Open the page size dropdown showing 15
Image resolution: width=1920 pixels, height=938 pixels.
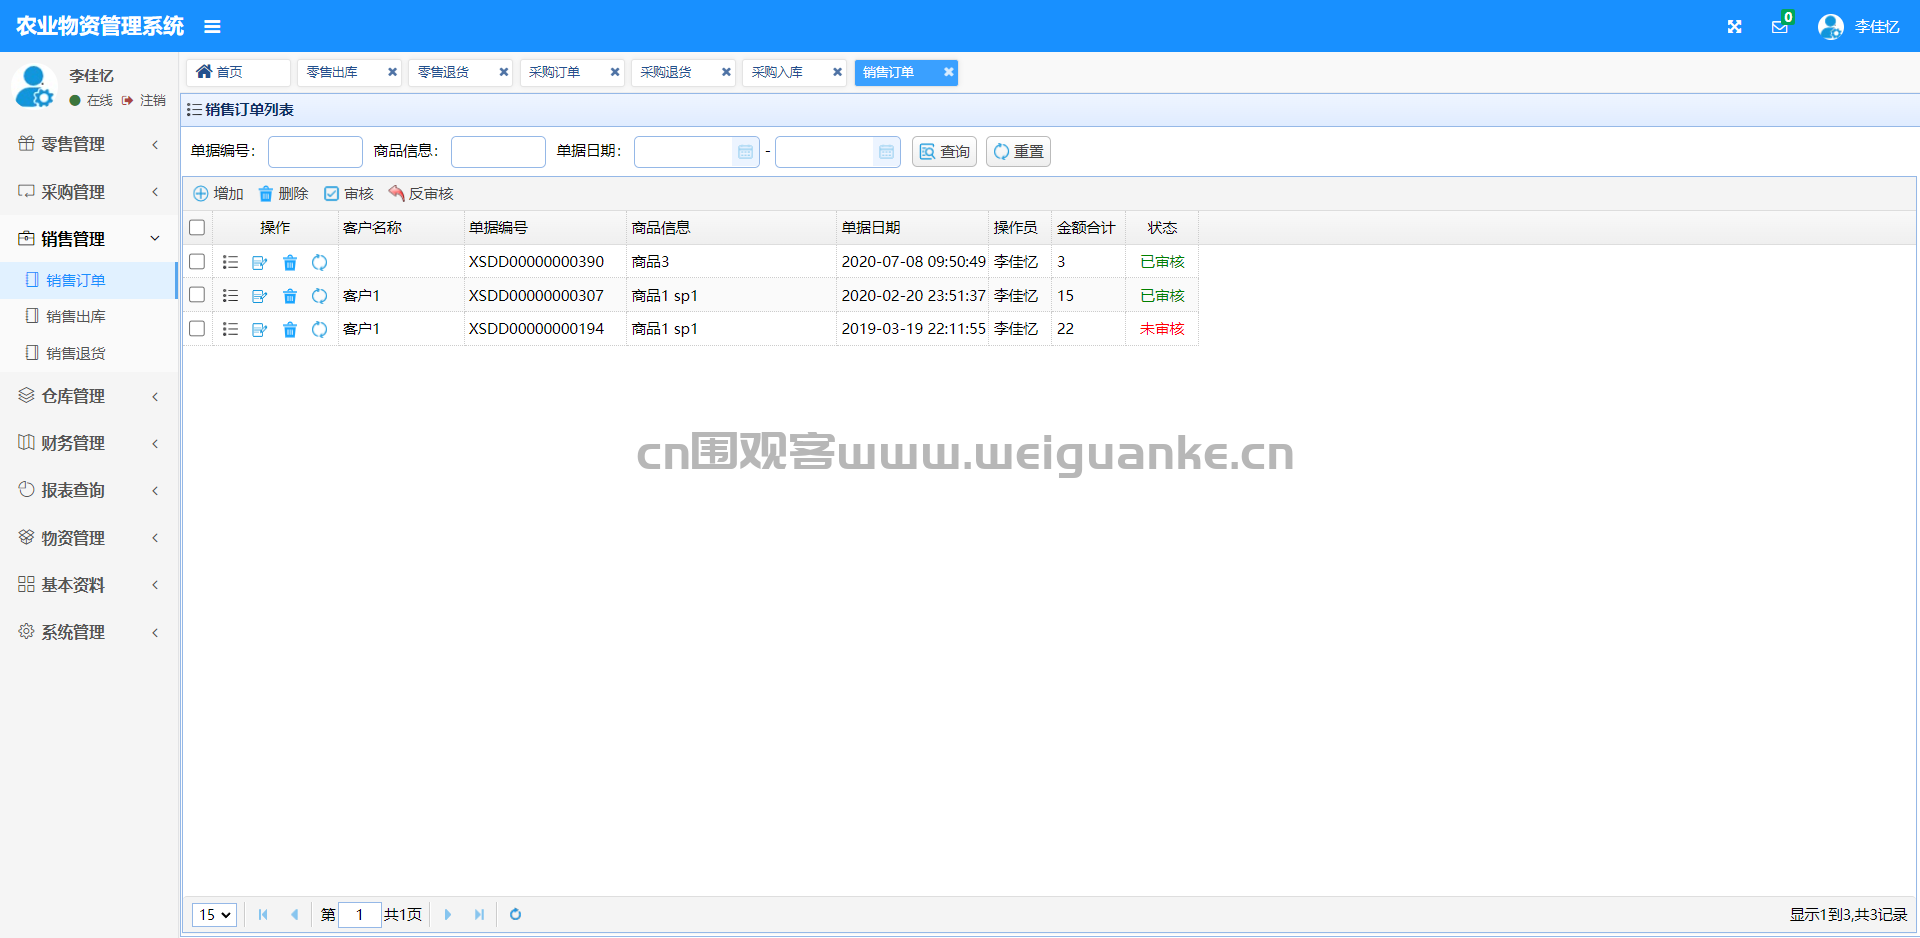pos(214,914)
